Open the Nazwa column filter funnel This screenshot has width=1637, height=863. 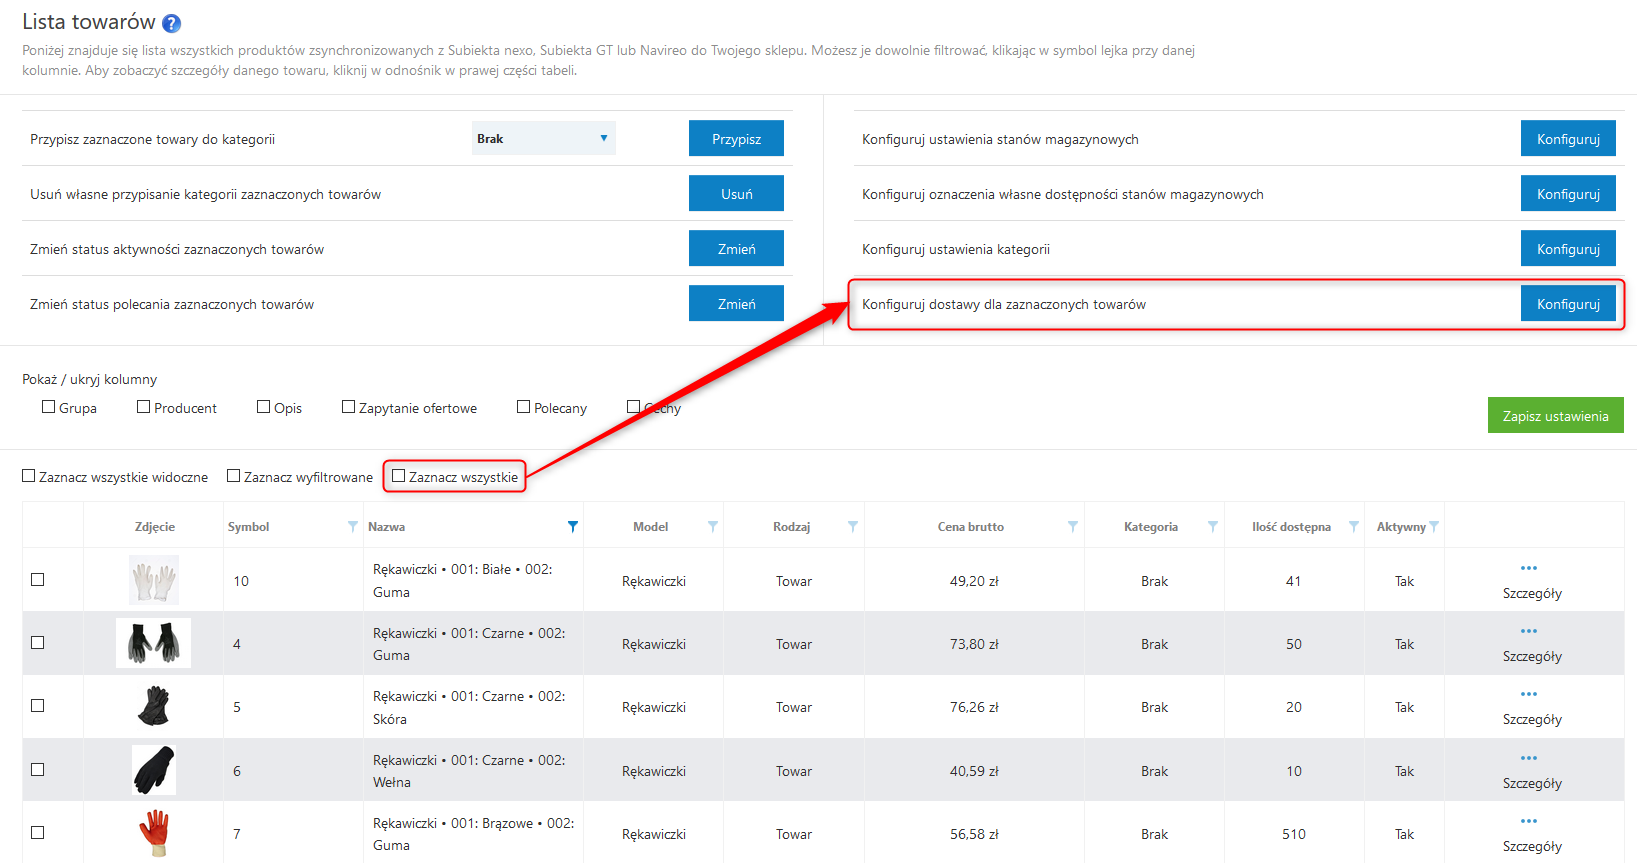coord(572,527)
